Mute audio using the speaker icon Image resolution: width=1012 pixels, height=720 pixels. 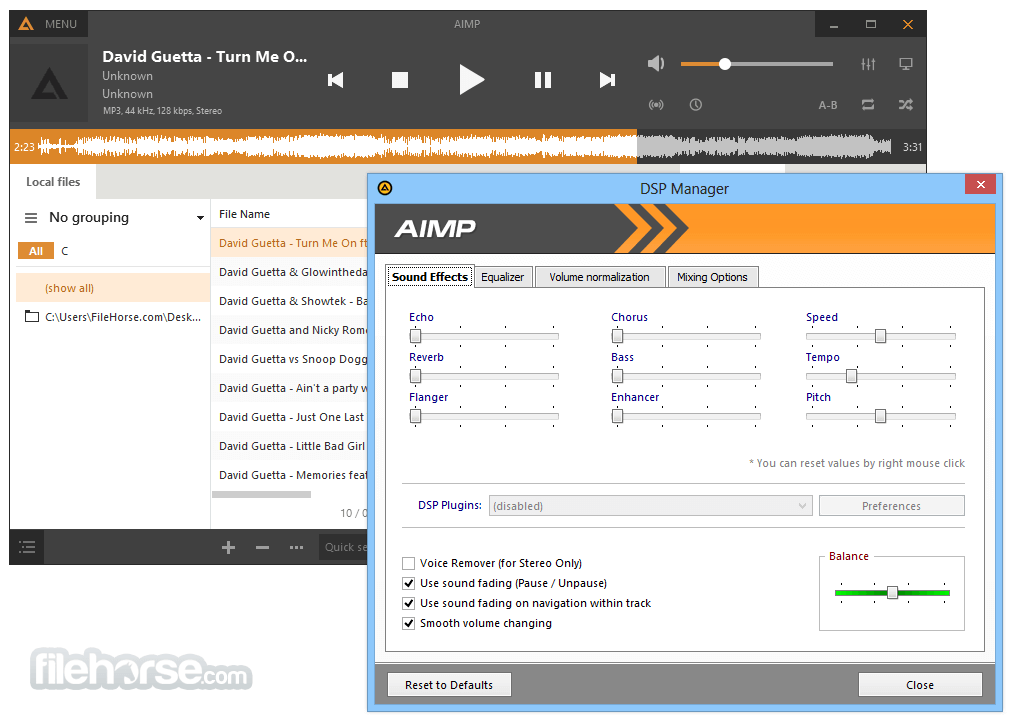(x=656, y=63)
